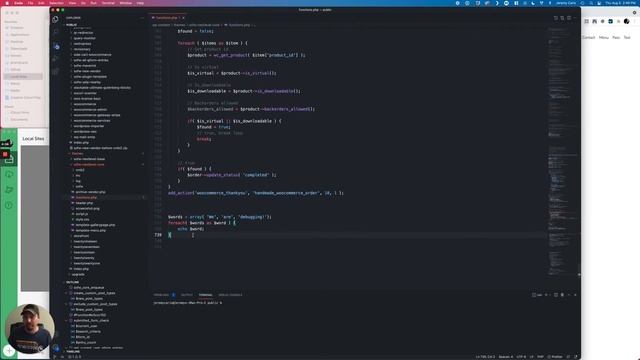
Task: Open the help icon in Local green sidebar
Action: pyautogui.click(x=9, y=205)
